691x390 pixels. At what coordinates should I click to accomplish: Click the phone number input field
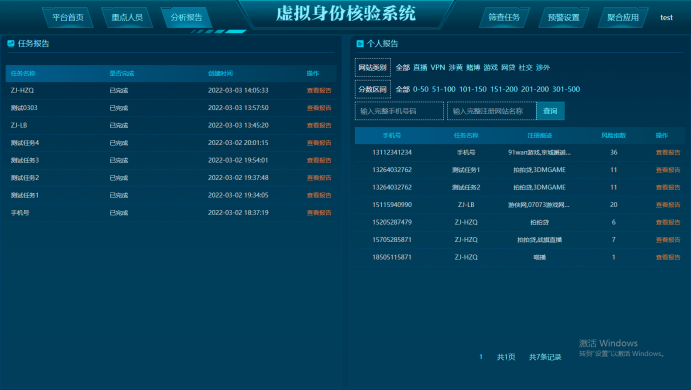click(399, 111)
